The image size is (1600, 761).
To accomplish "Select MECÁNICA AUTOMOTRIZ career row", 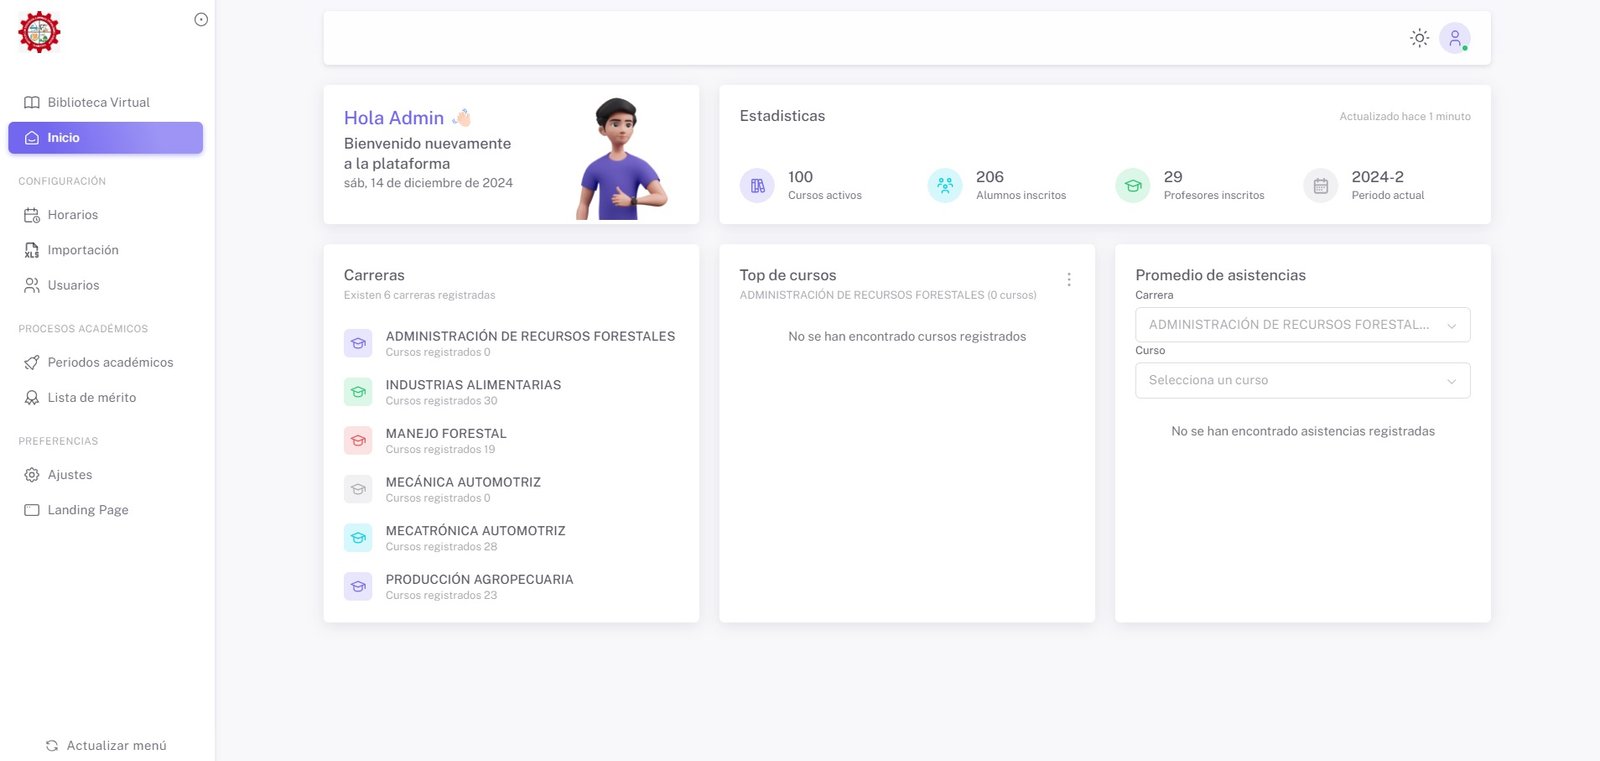I will click(510, 489).
